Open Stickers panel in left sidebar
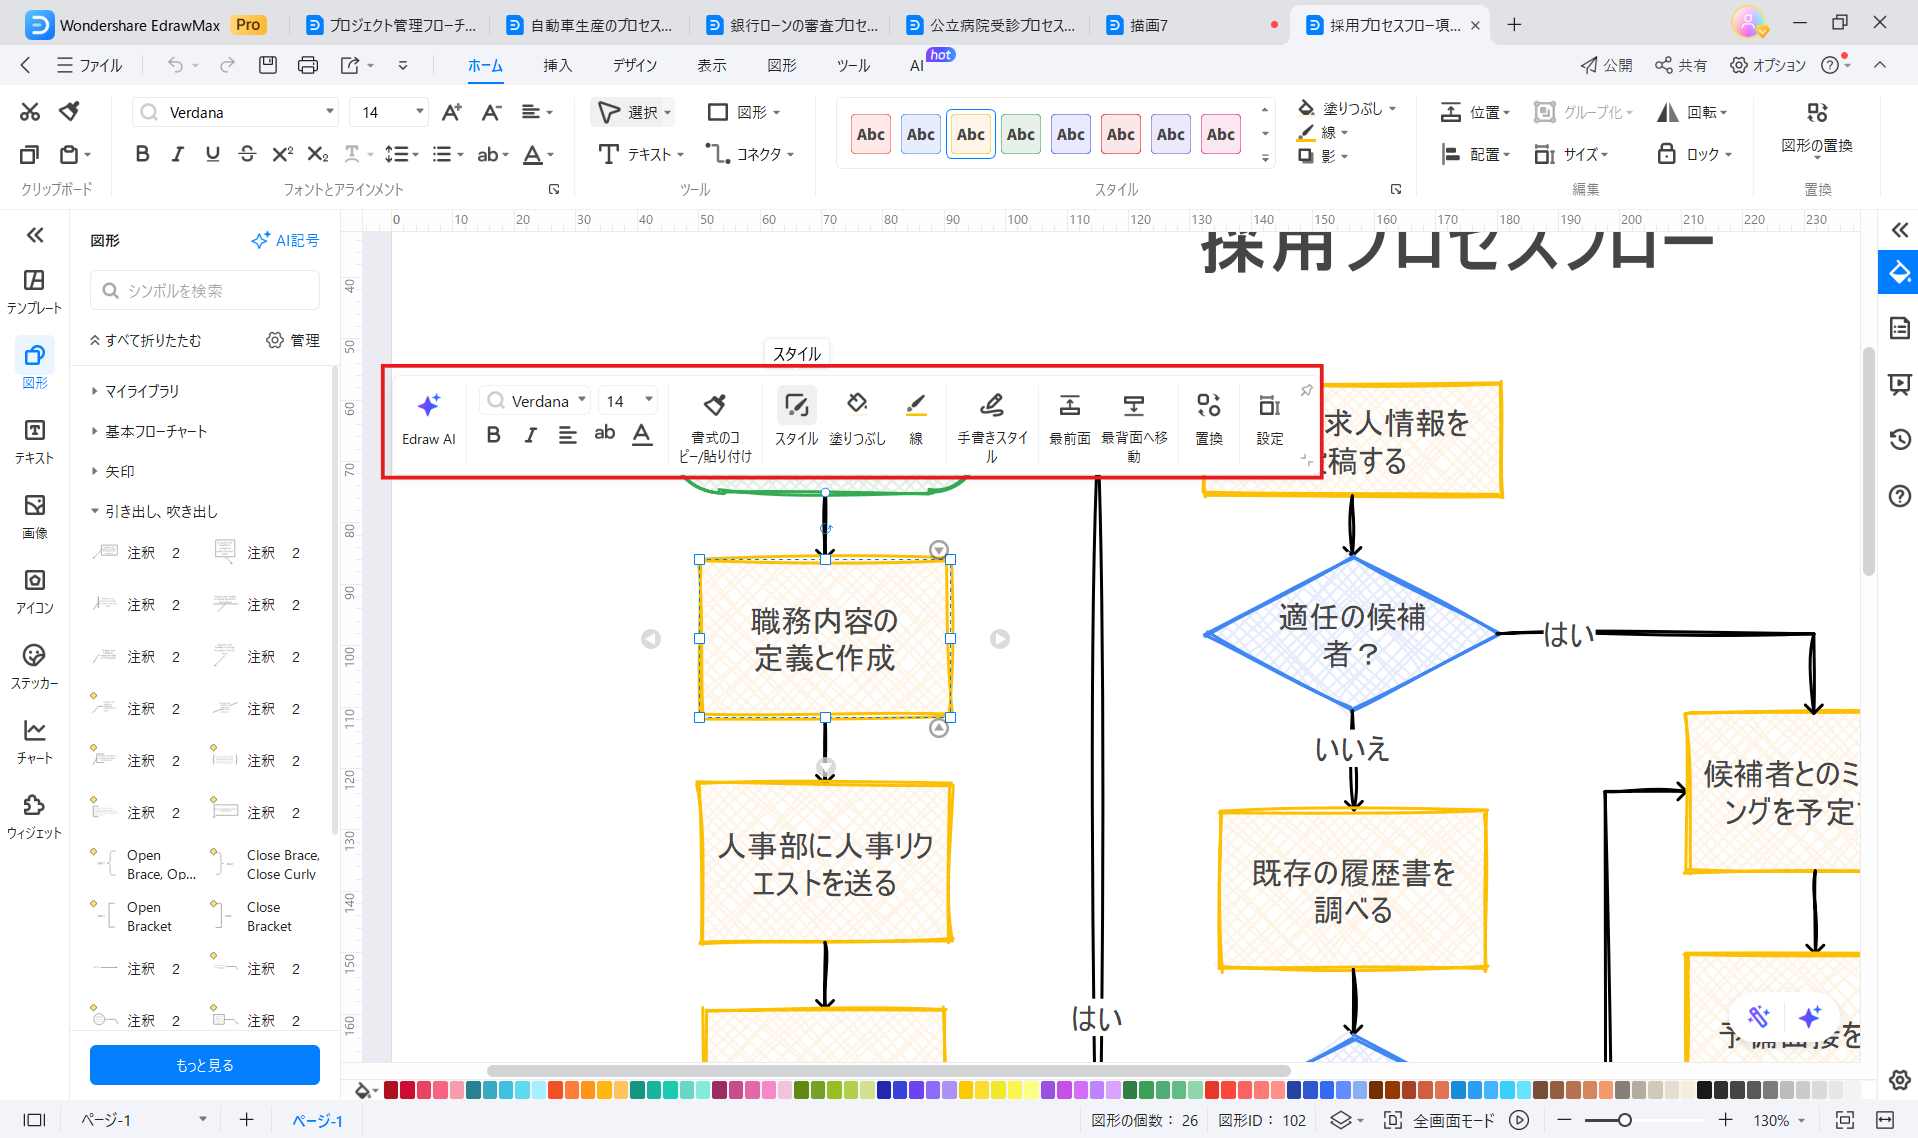The image size is (1918, 1138). [x=34, y=666]
